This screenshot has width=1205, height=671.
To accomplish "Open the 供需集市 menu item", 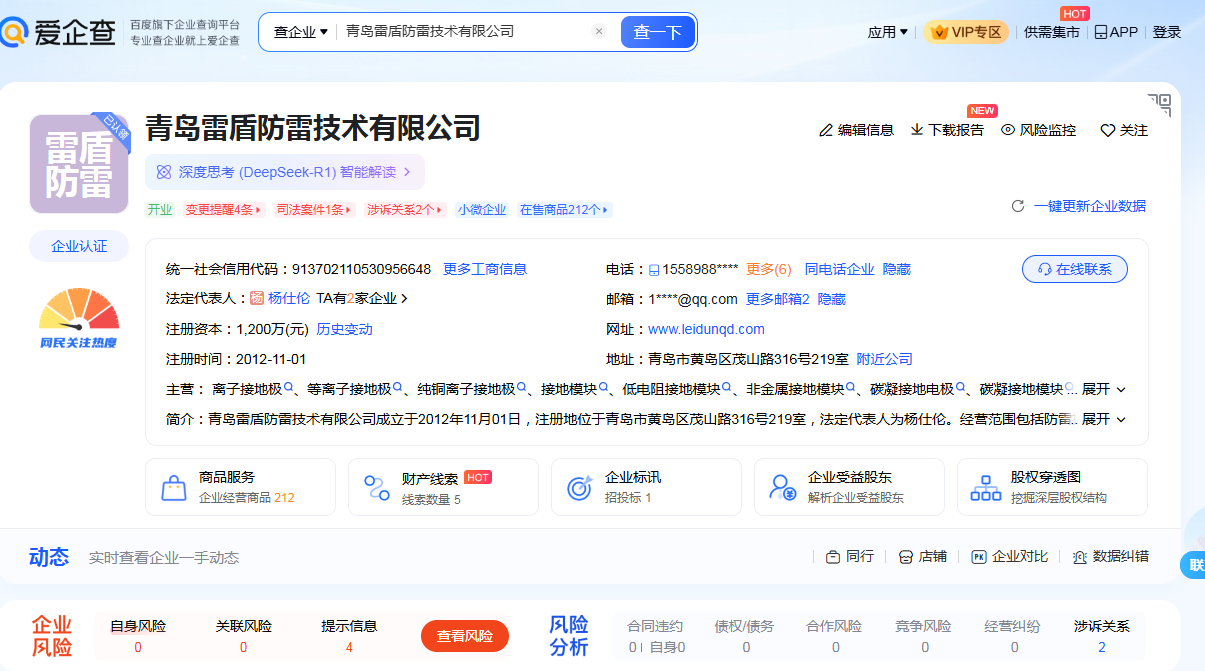I will 1052,32.
